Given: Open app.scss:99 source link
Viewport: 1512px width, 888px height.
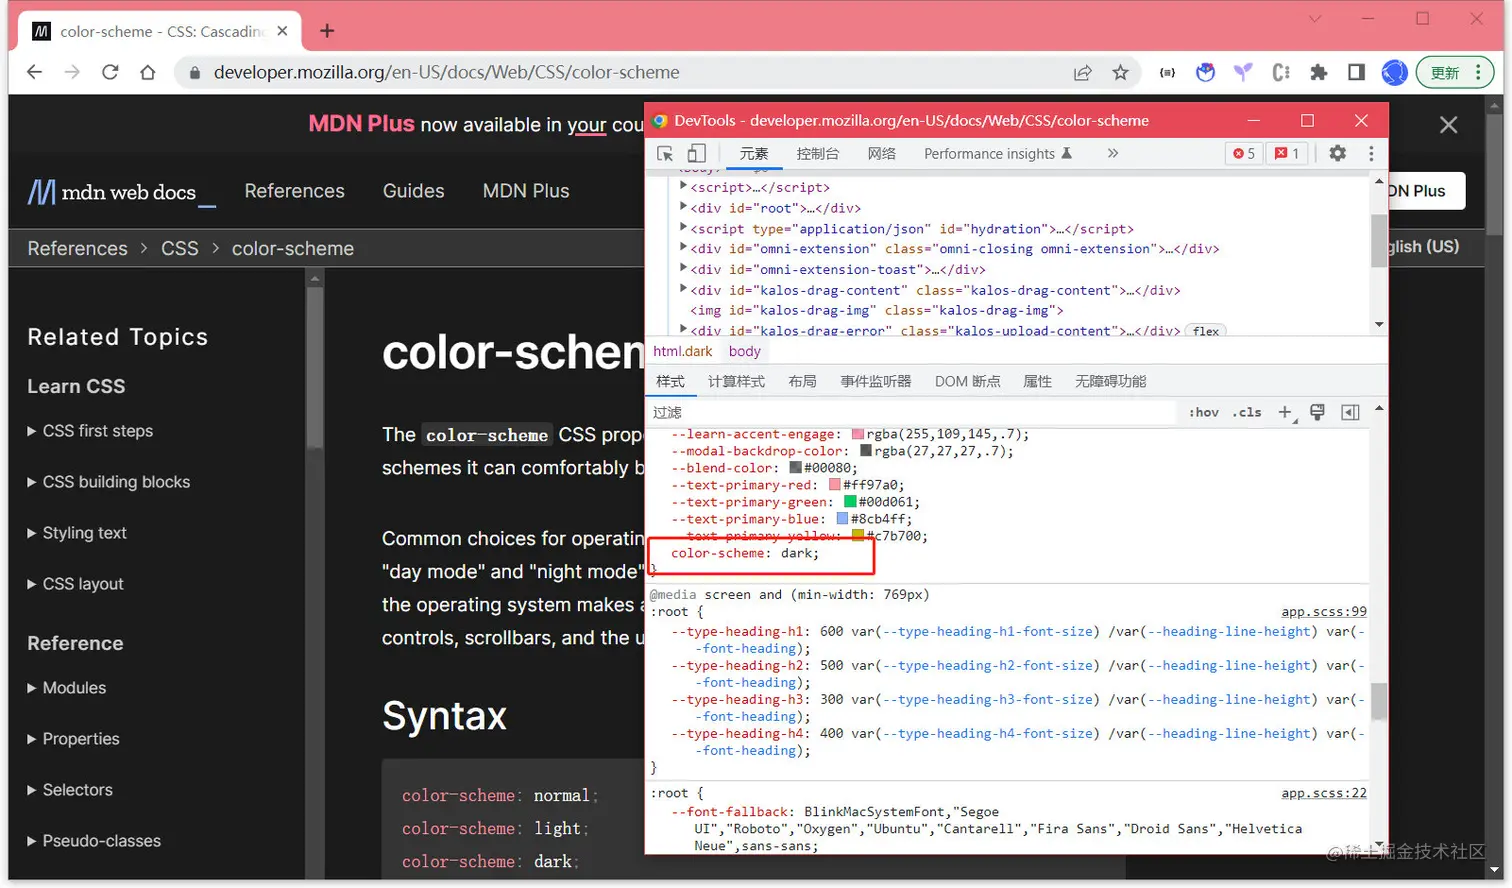Looking at the screenshot, I should (x=1323, y=611).
